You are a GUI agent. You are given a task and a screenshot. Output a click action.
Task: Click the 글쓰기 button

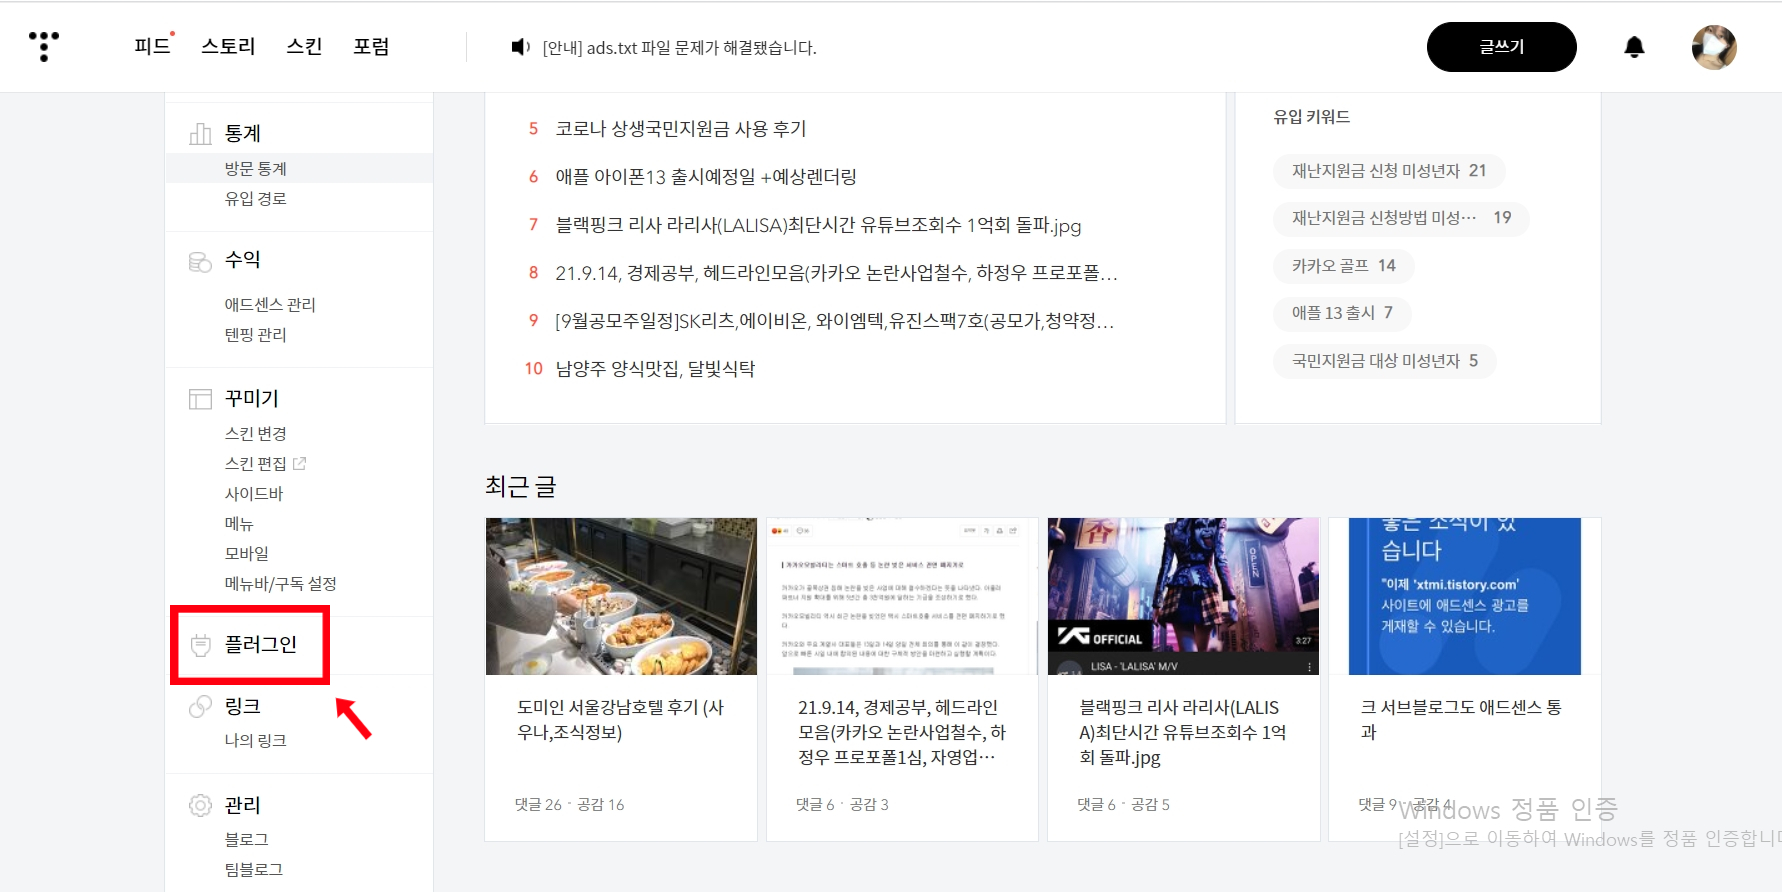(x=1501, y=47)
